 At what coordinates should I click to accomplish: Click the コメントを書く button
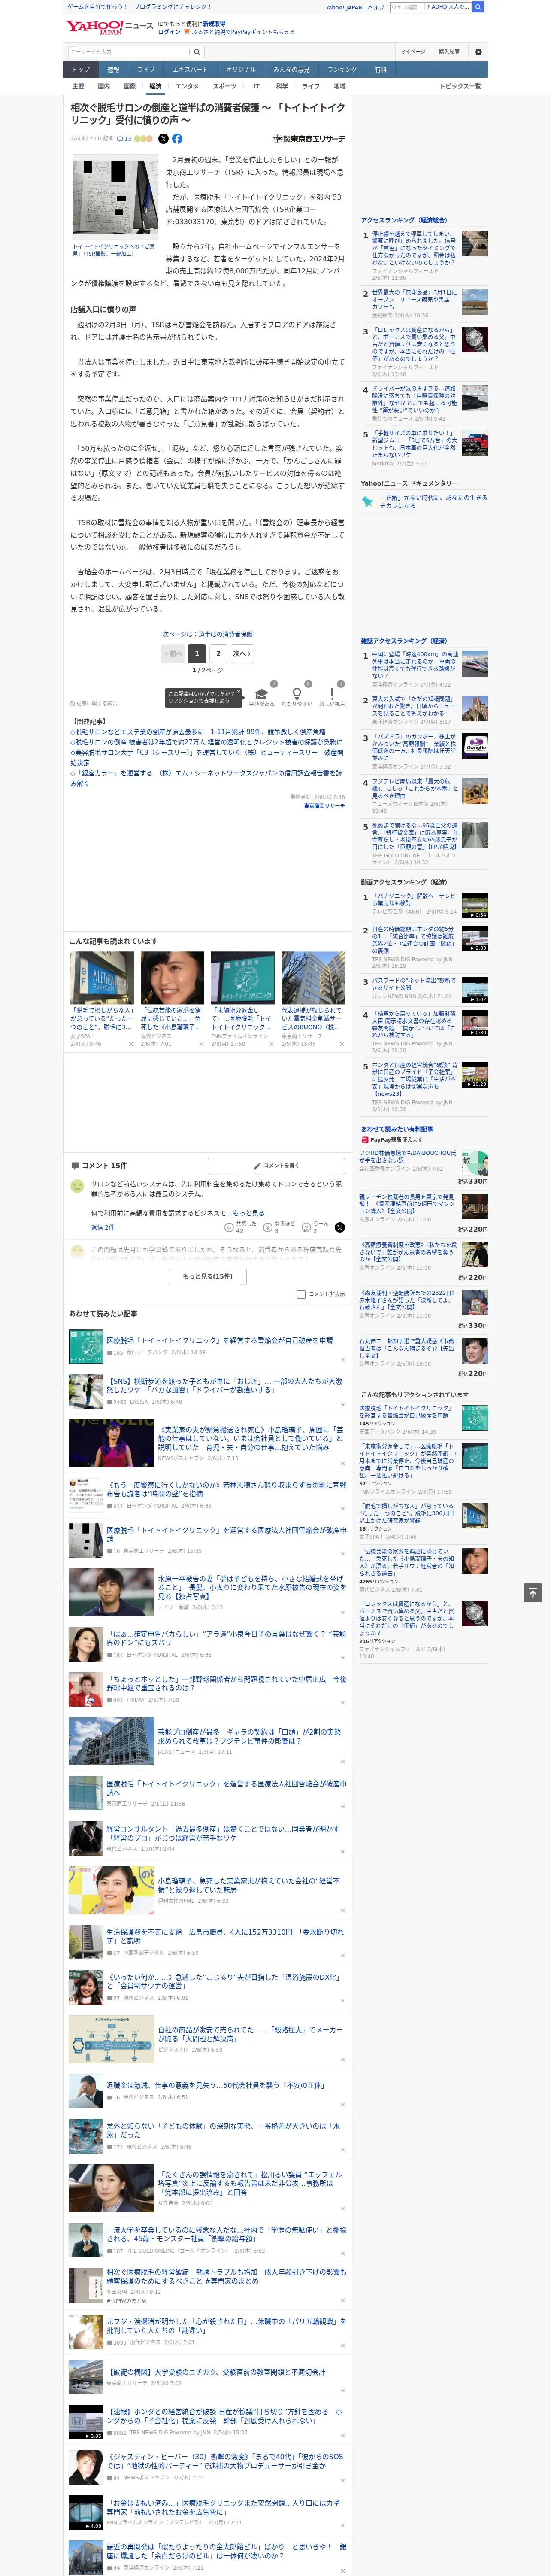tap(276, 1166)
